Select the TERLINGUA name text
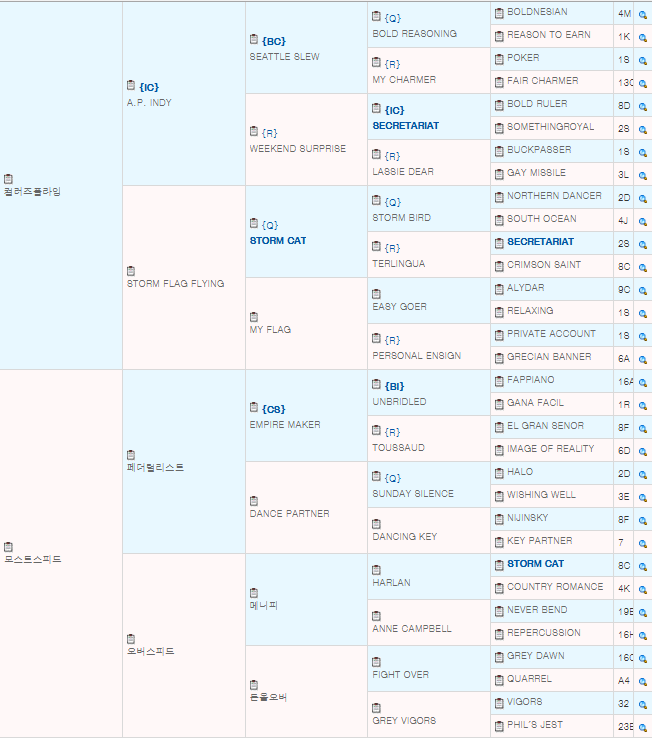This screenshot has width=652, height=738. click(x=399, y=264)
